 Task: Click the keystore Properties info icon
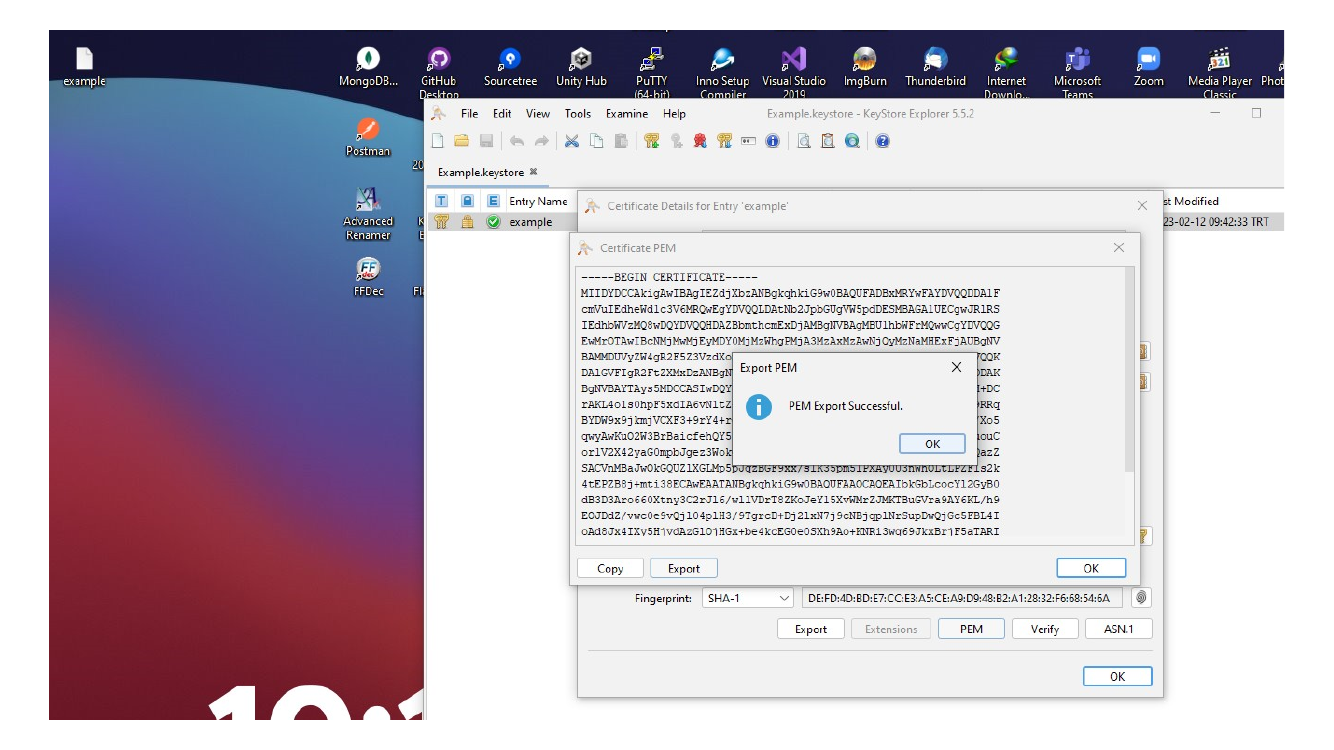[x=772, y=141]
